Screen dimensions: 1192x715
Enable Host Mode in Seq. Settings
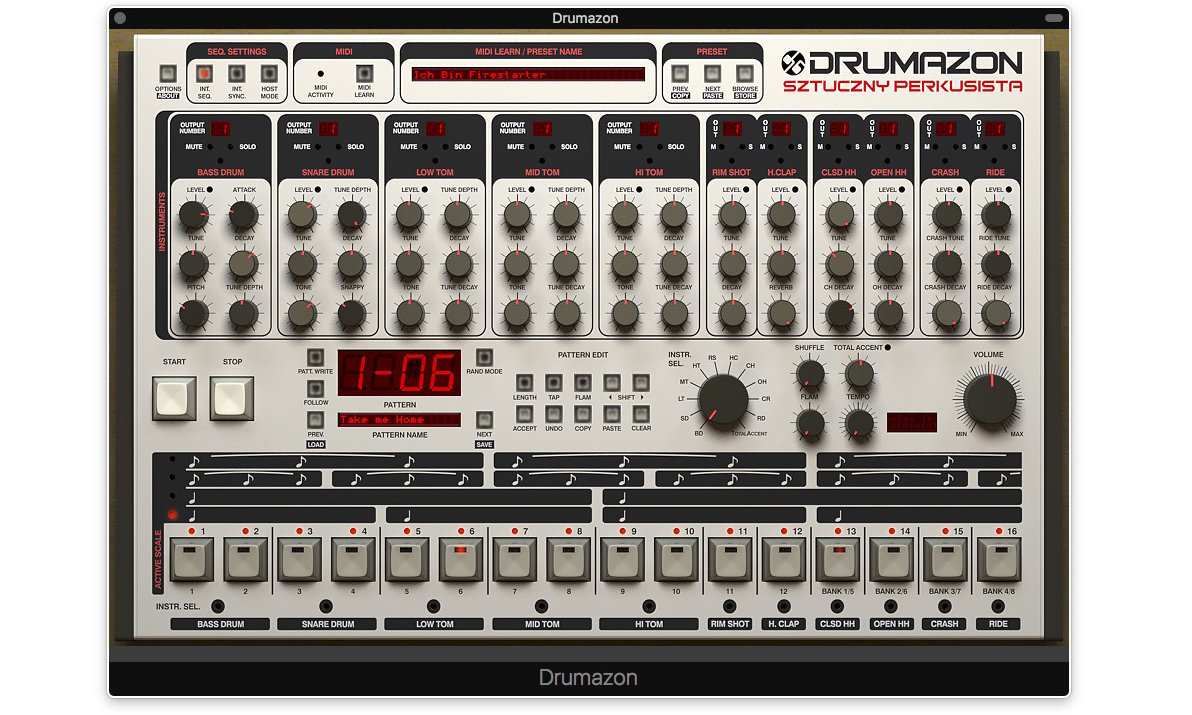tap(269, 74)
